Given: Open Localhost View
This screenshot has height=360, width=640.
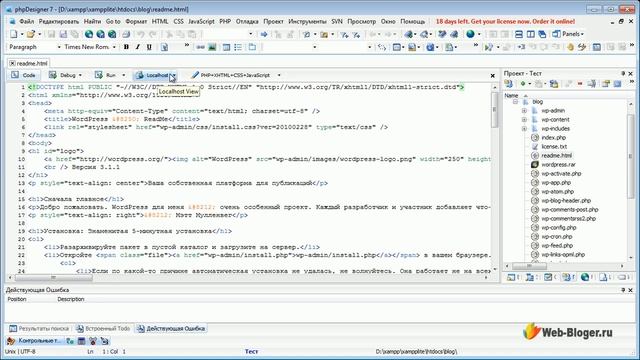Looking at the screenshot, I should click(152, 75).
